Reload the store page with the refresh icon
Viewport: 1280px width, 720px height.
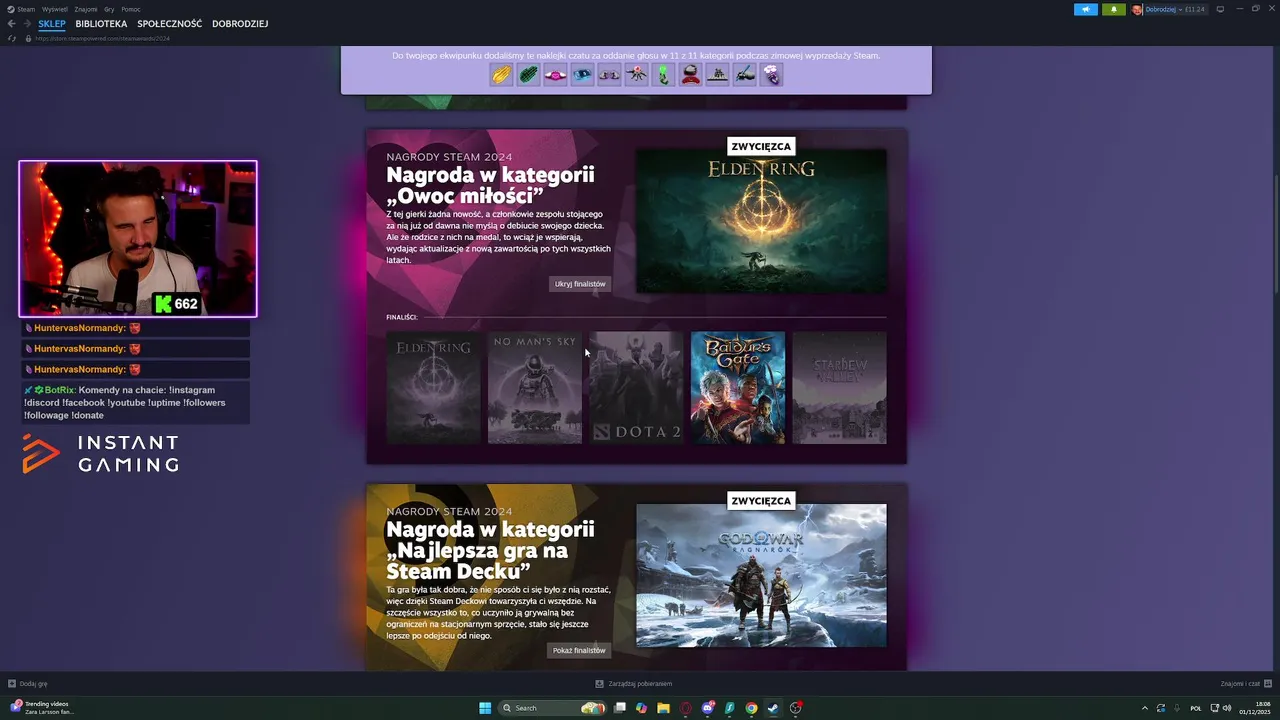[x=12, y=38]
